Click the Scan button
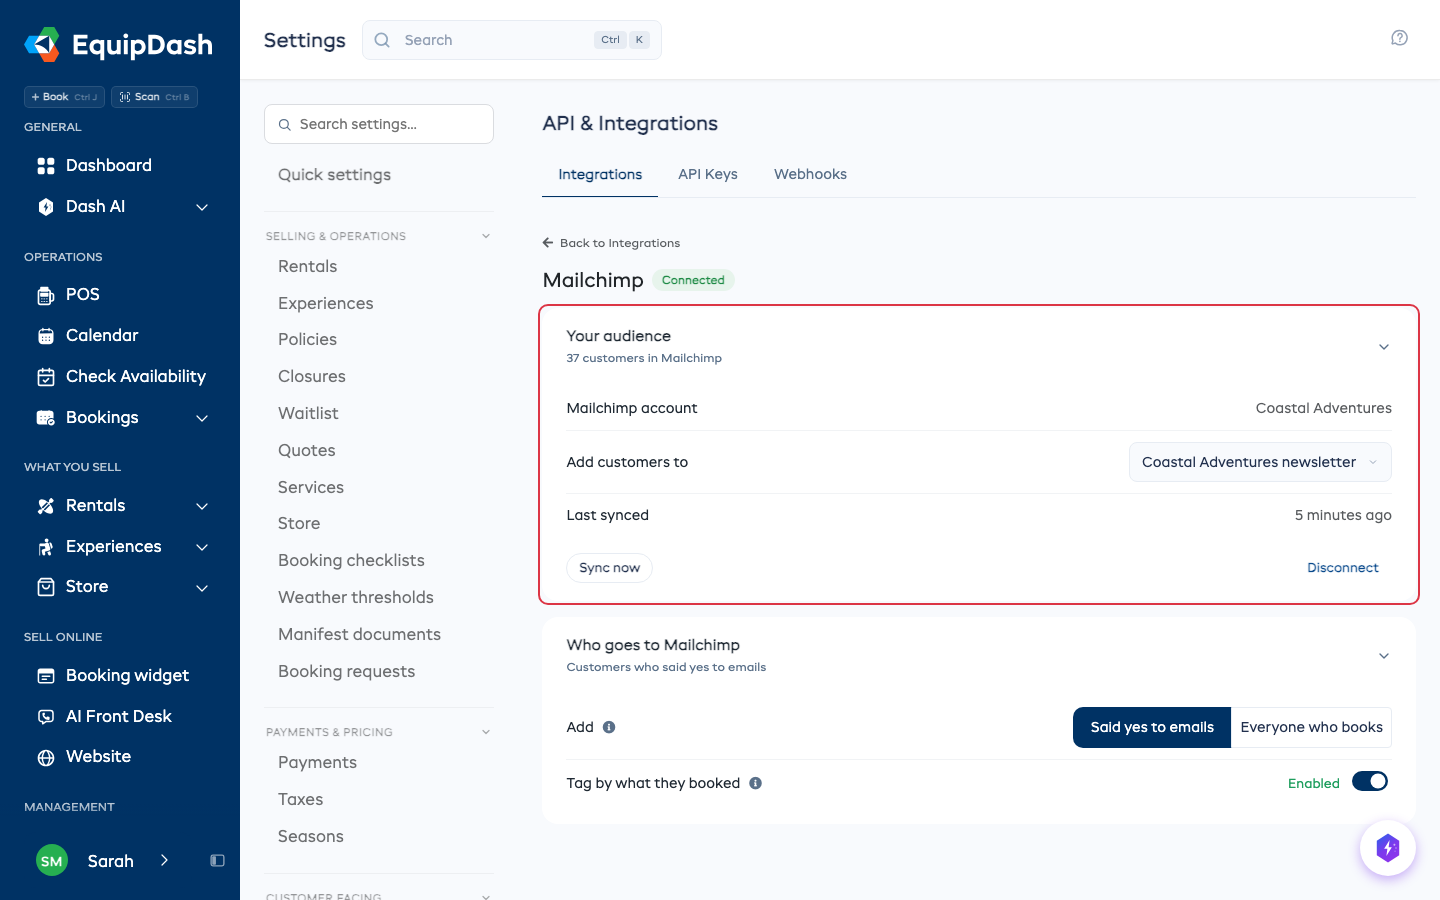The height and width of the screenshot is (900, 1440). pyautogui.click(x=154, y=97)
